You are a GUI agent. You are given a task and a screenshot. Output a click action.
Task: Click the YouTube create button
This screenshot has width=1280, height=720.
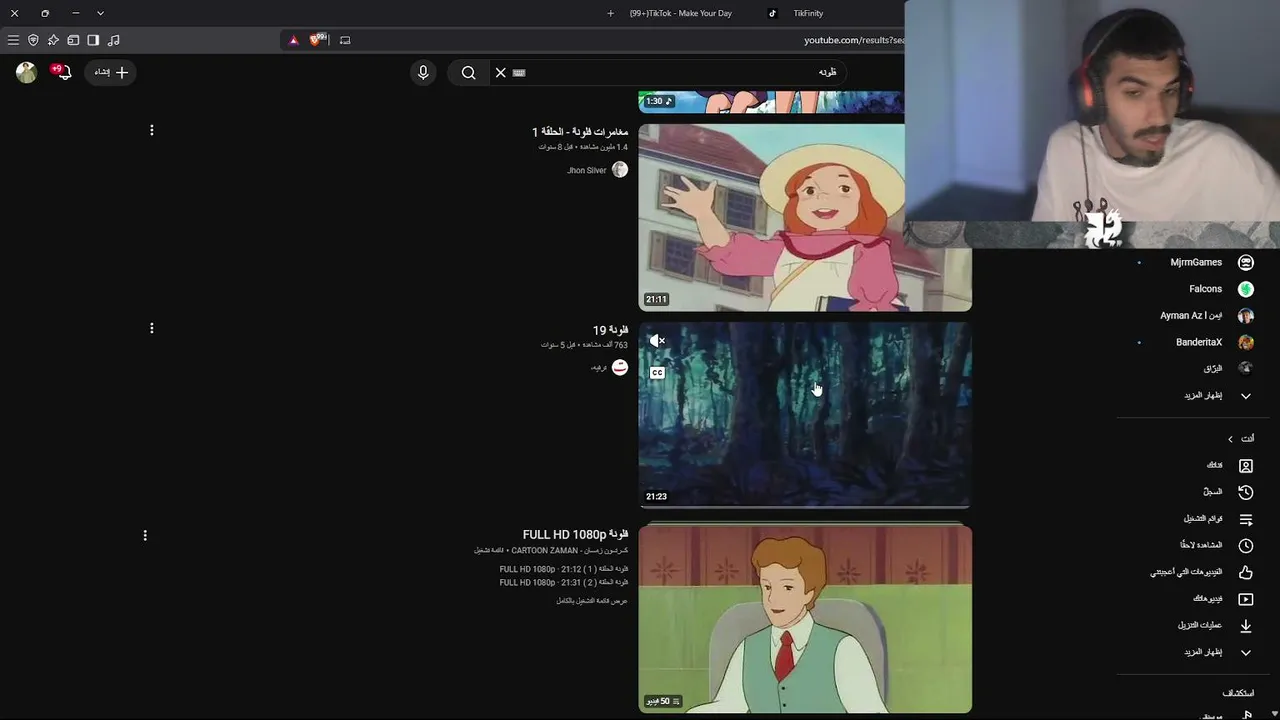pyautogui.click(x=110, y=72)
